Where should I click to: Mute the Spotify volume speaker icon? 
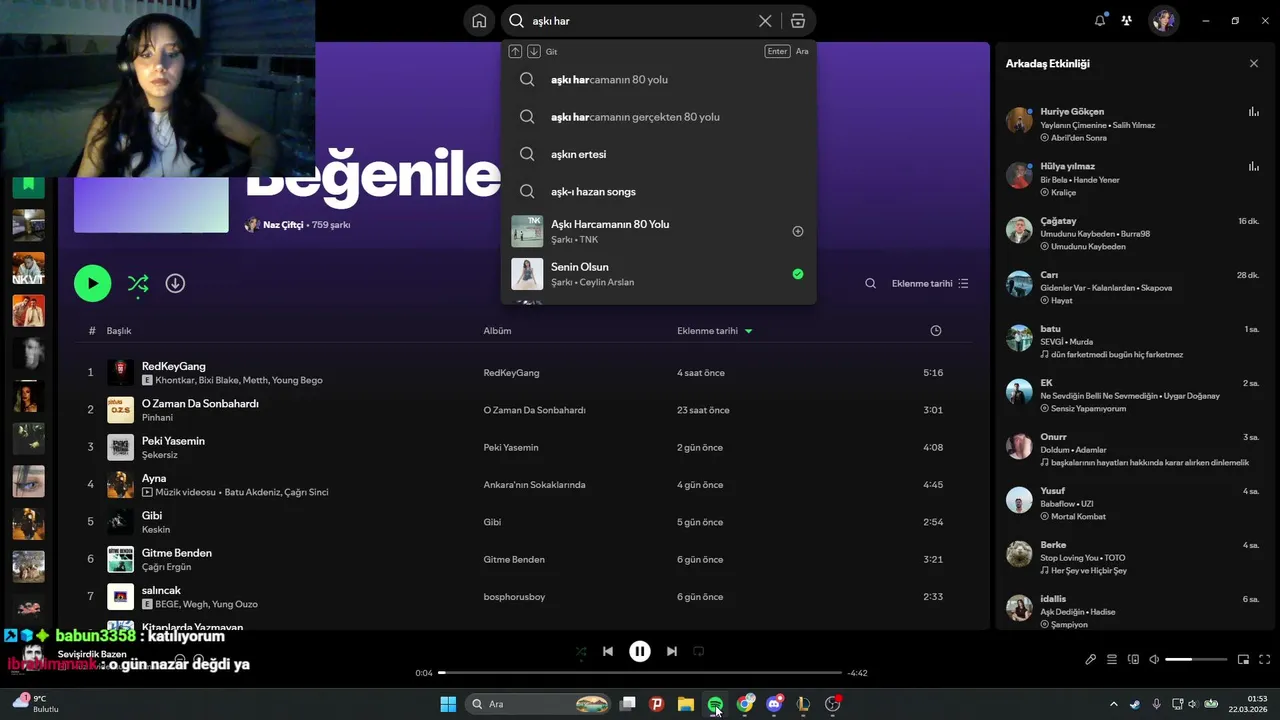tap(1154, 659)
